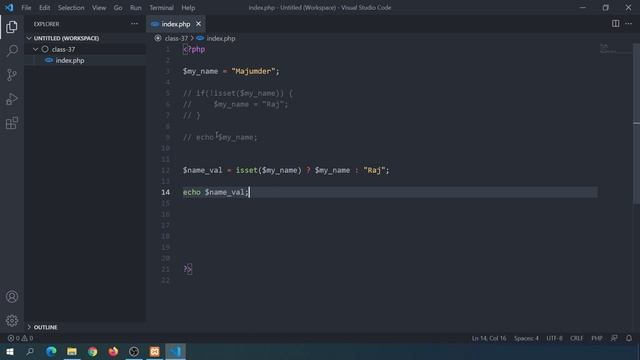Open the Search view in activity bar
Image resolution: width=640 pixels, height=360 pixels.
[12, 51]
